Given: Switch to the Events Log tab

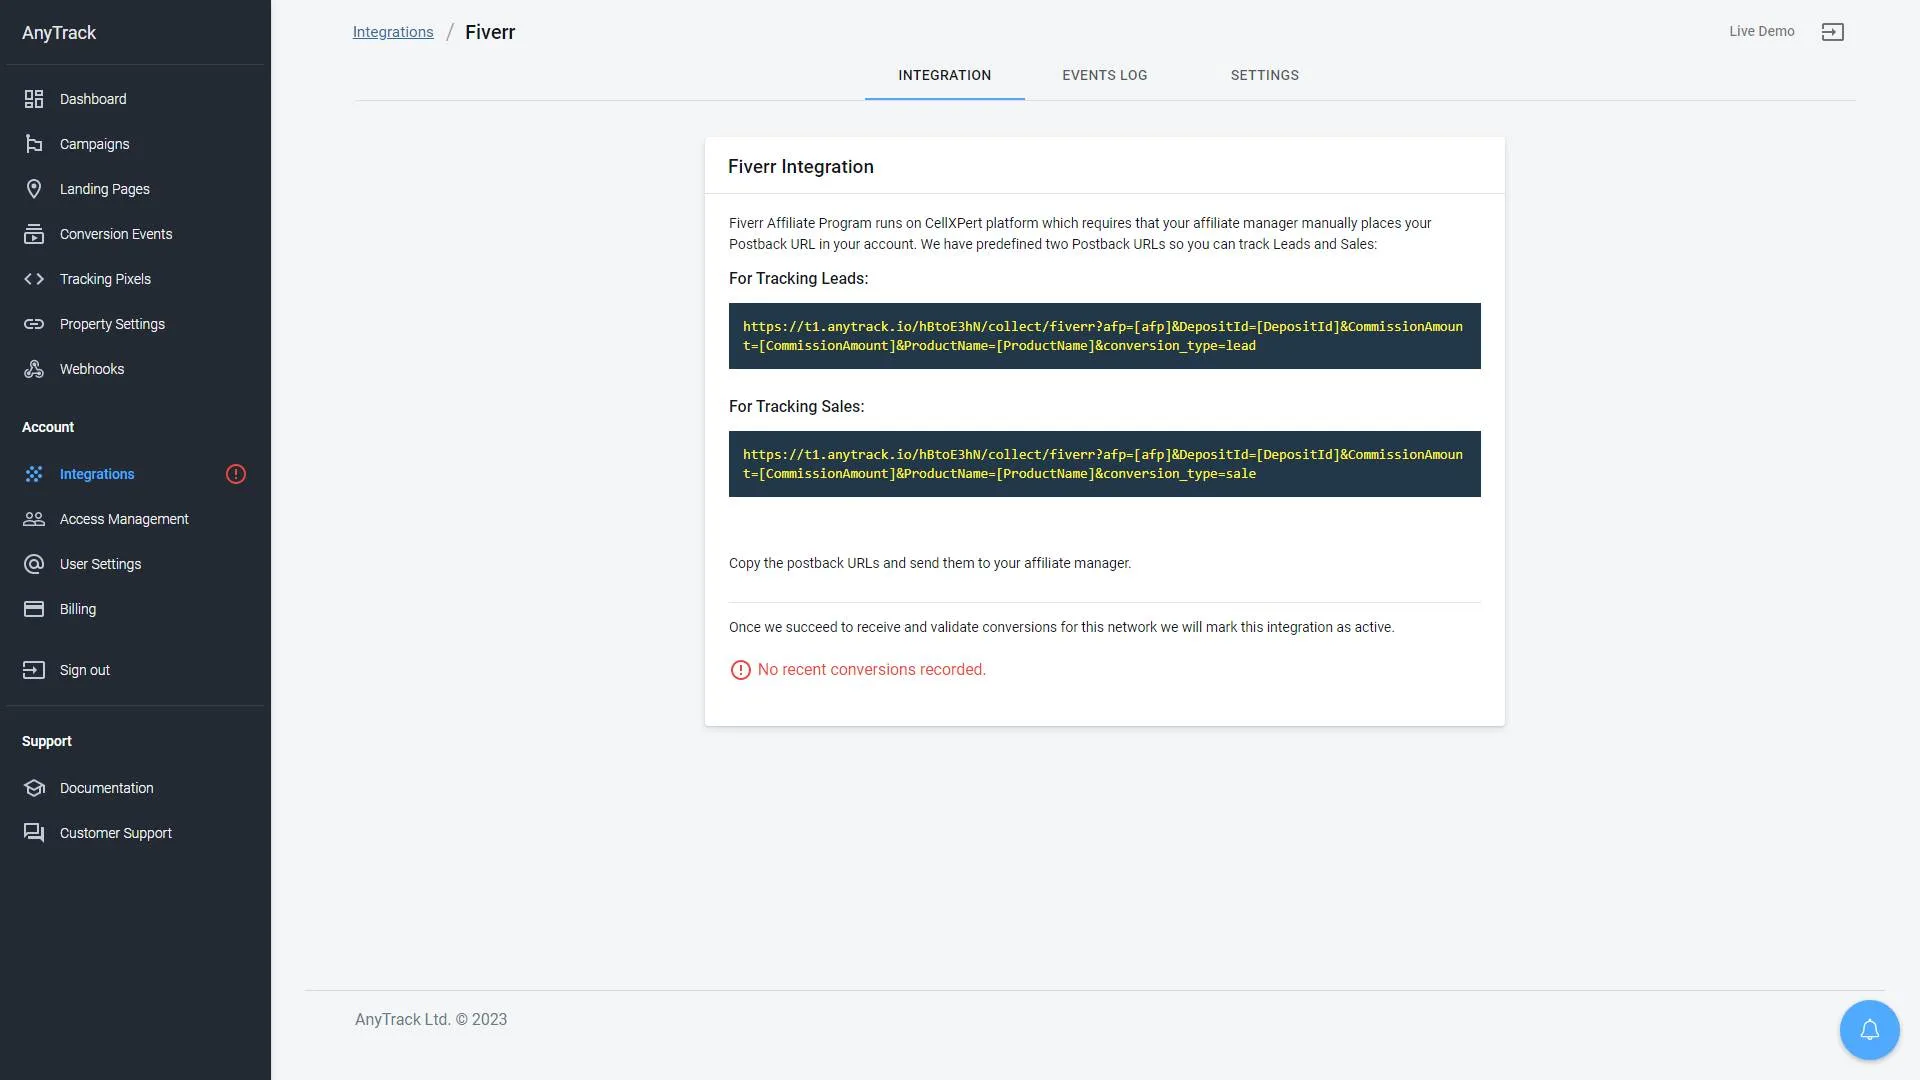Looking at the screenshot, I should (x=1105, y=75).
